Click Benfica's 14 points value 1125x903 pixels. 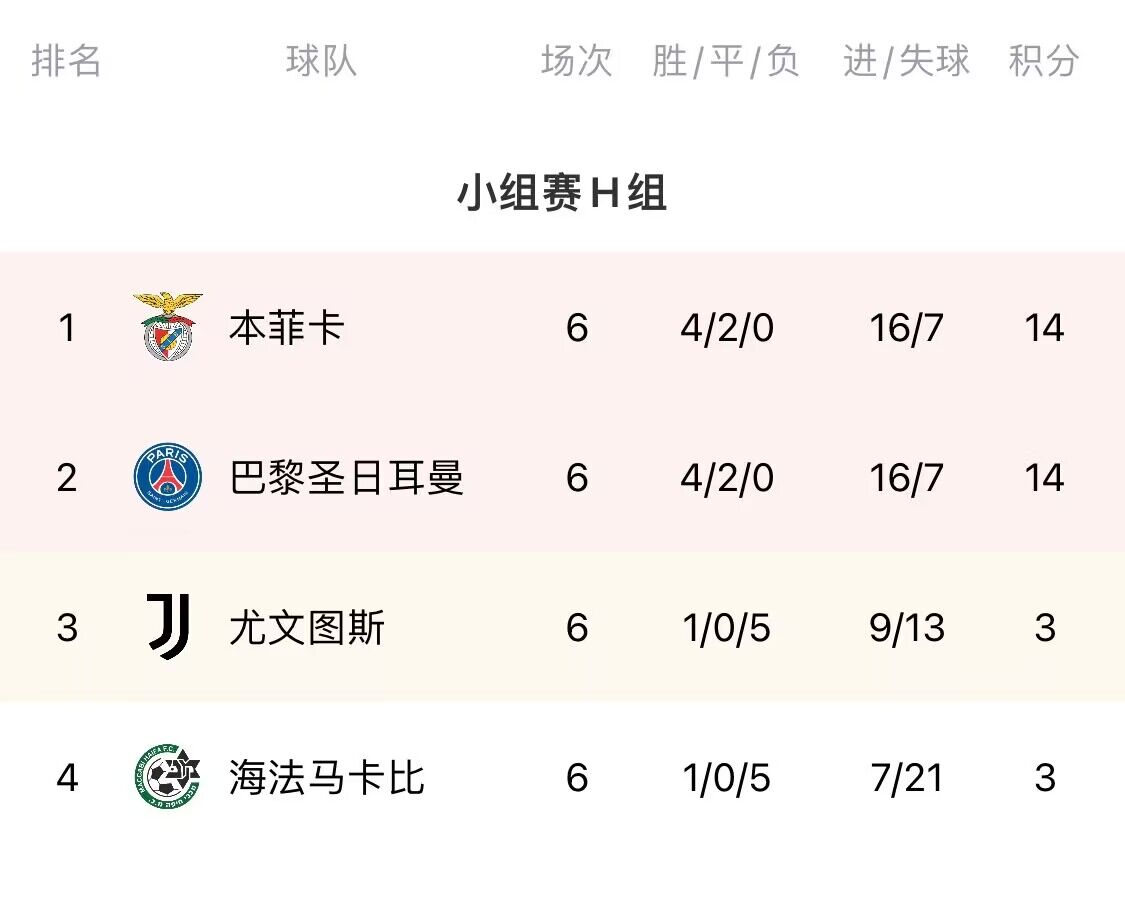click(1045, 328)
